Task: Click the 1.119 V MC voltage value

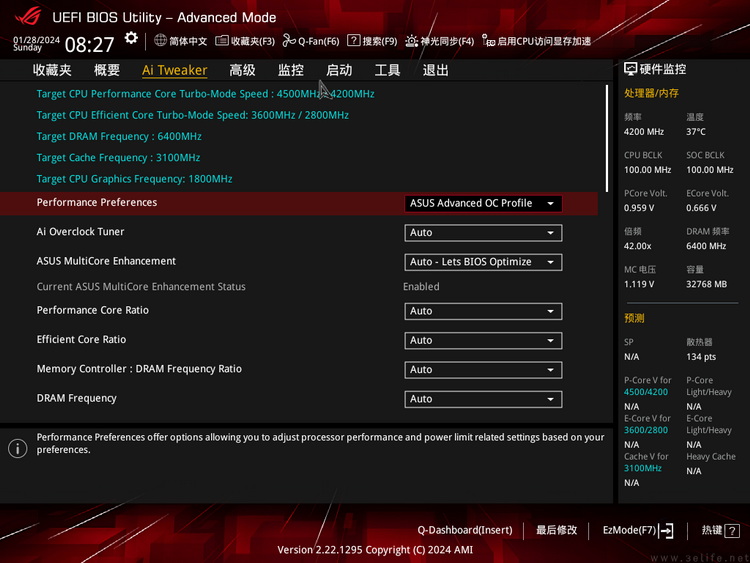Action: click(x=639, y=284)
